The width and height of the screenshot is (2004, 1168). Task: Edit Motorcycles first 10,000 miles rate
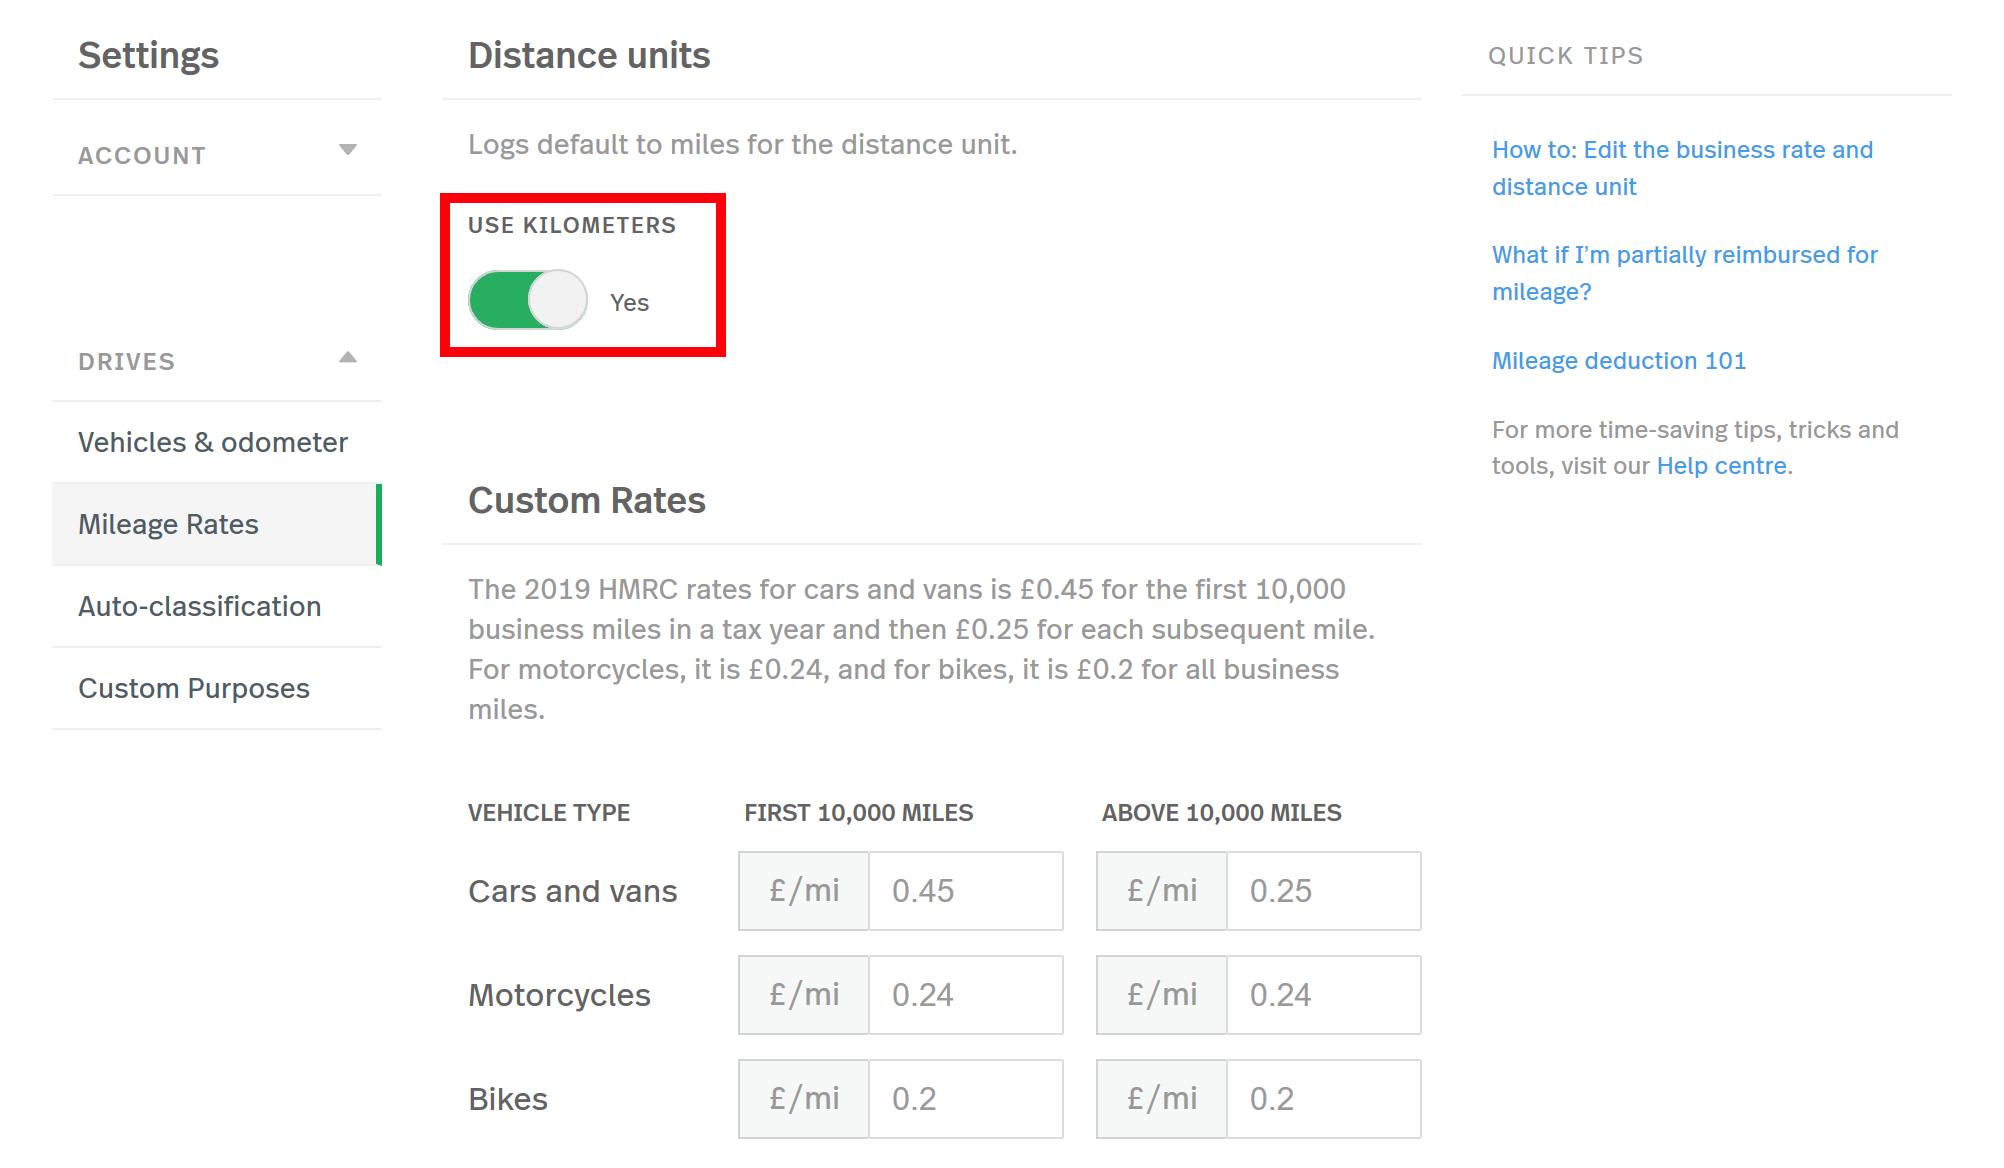point(965,995)
